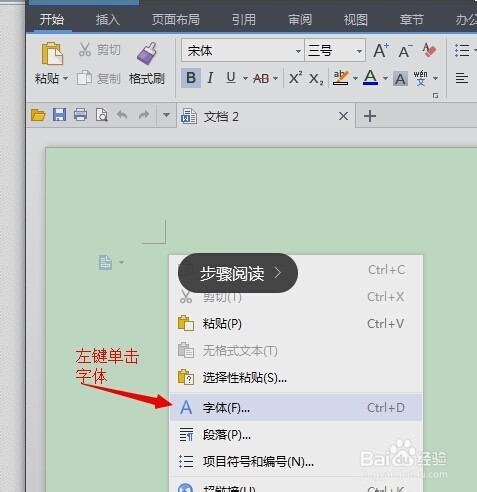Apply text highlight color
Image resolution: width=477 pixels, height=492 pixels.
point(341,78)
